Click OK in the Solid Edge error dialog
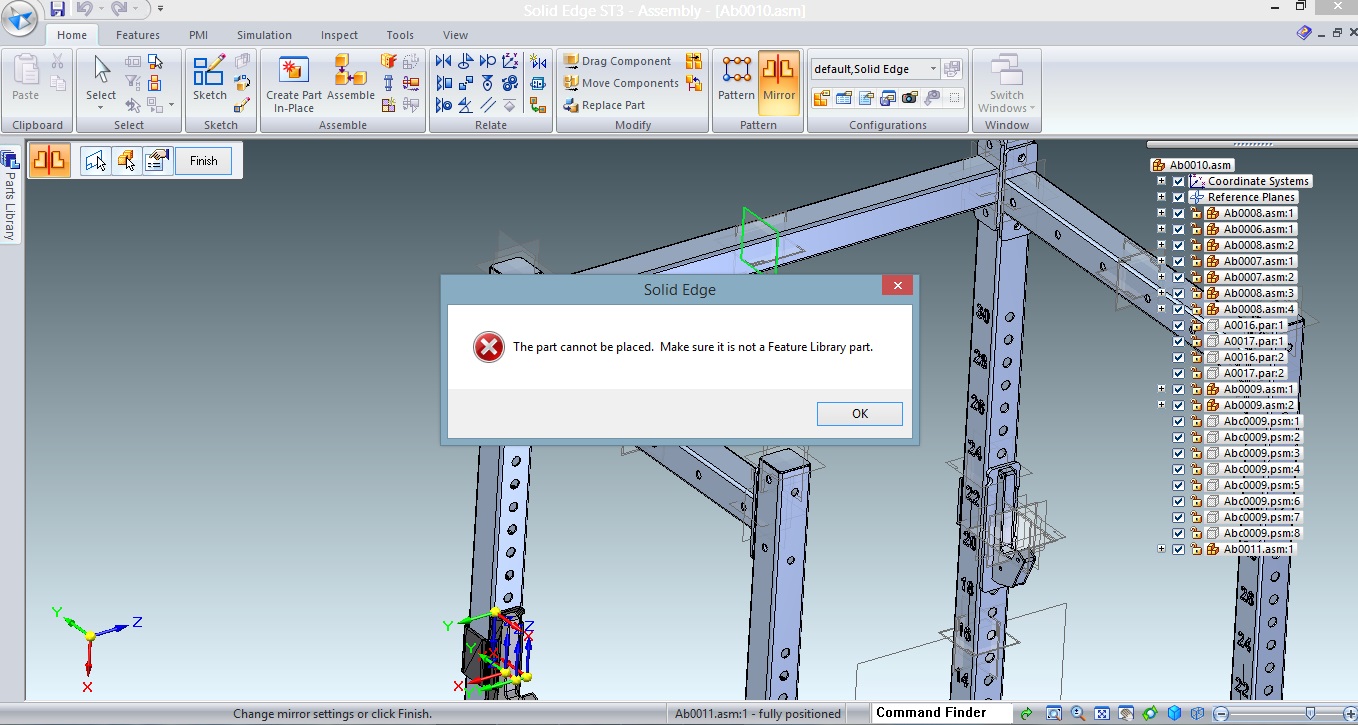The image size is (1358, 725). click(x=860, y=414)
